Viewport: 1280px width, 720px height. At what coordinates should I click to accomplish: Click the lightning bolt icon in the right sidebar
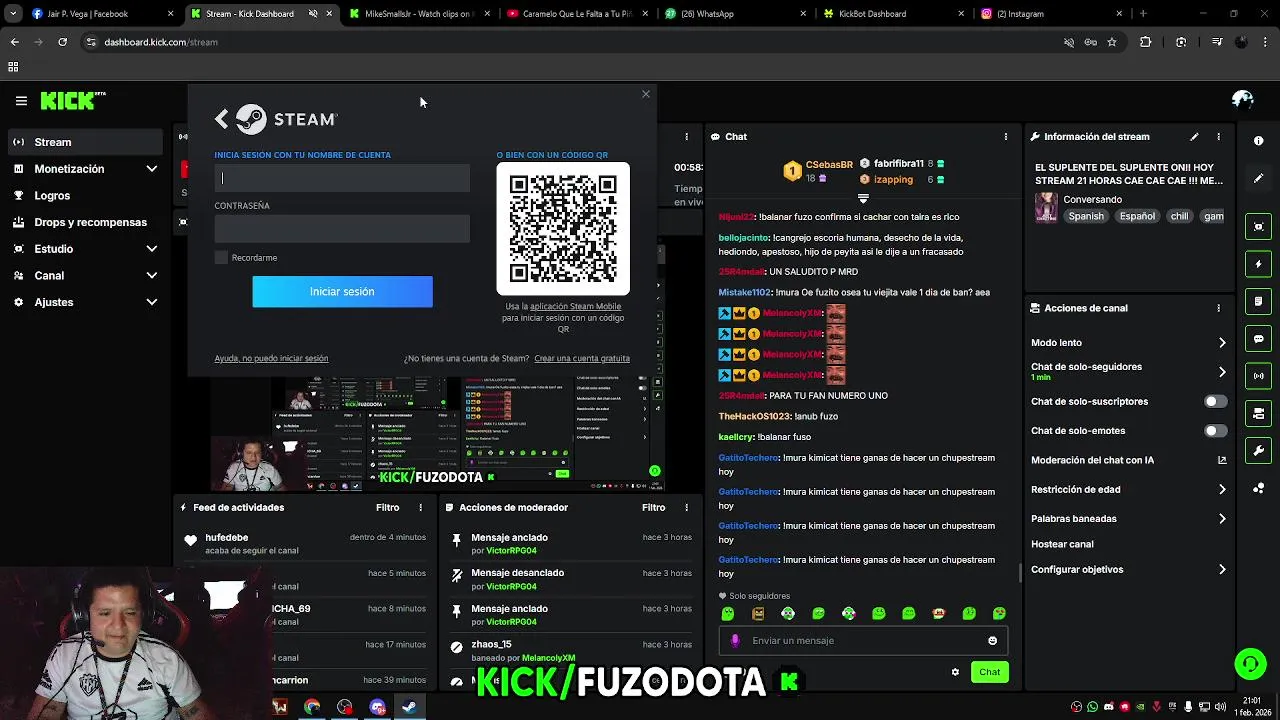1259,264
